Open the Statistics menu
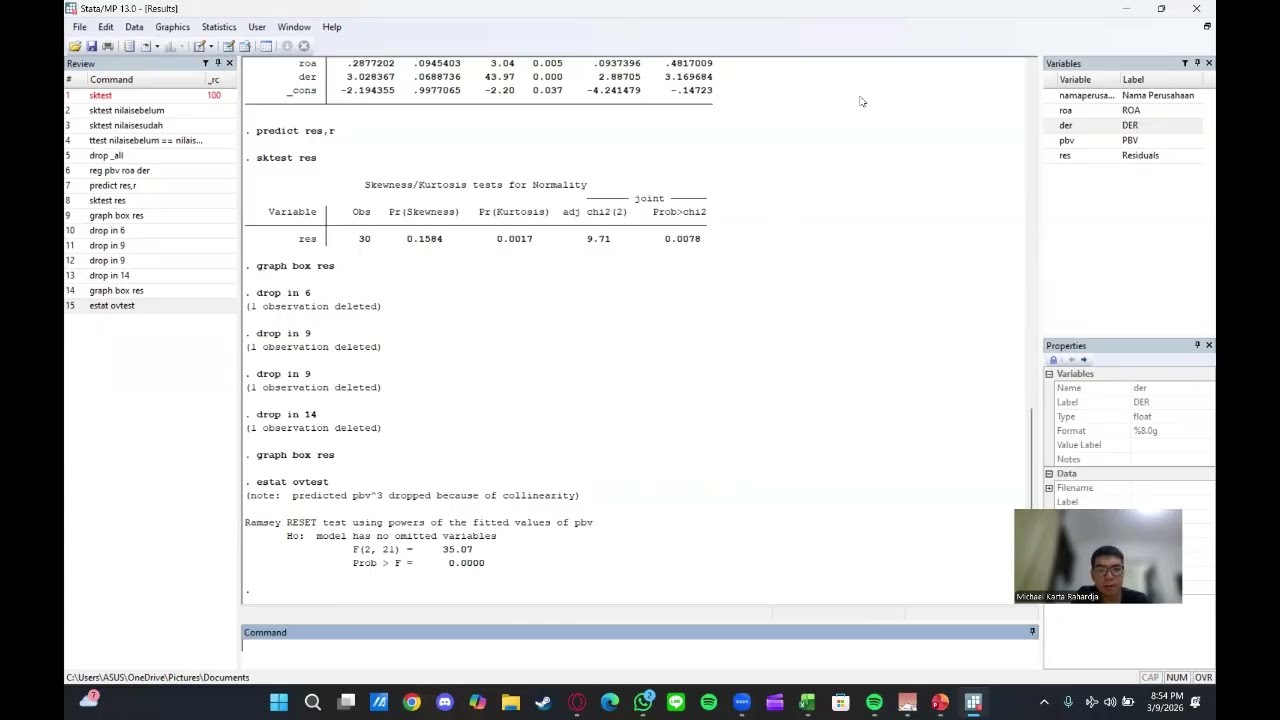 coord(218,27)
